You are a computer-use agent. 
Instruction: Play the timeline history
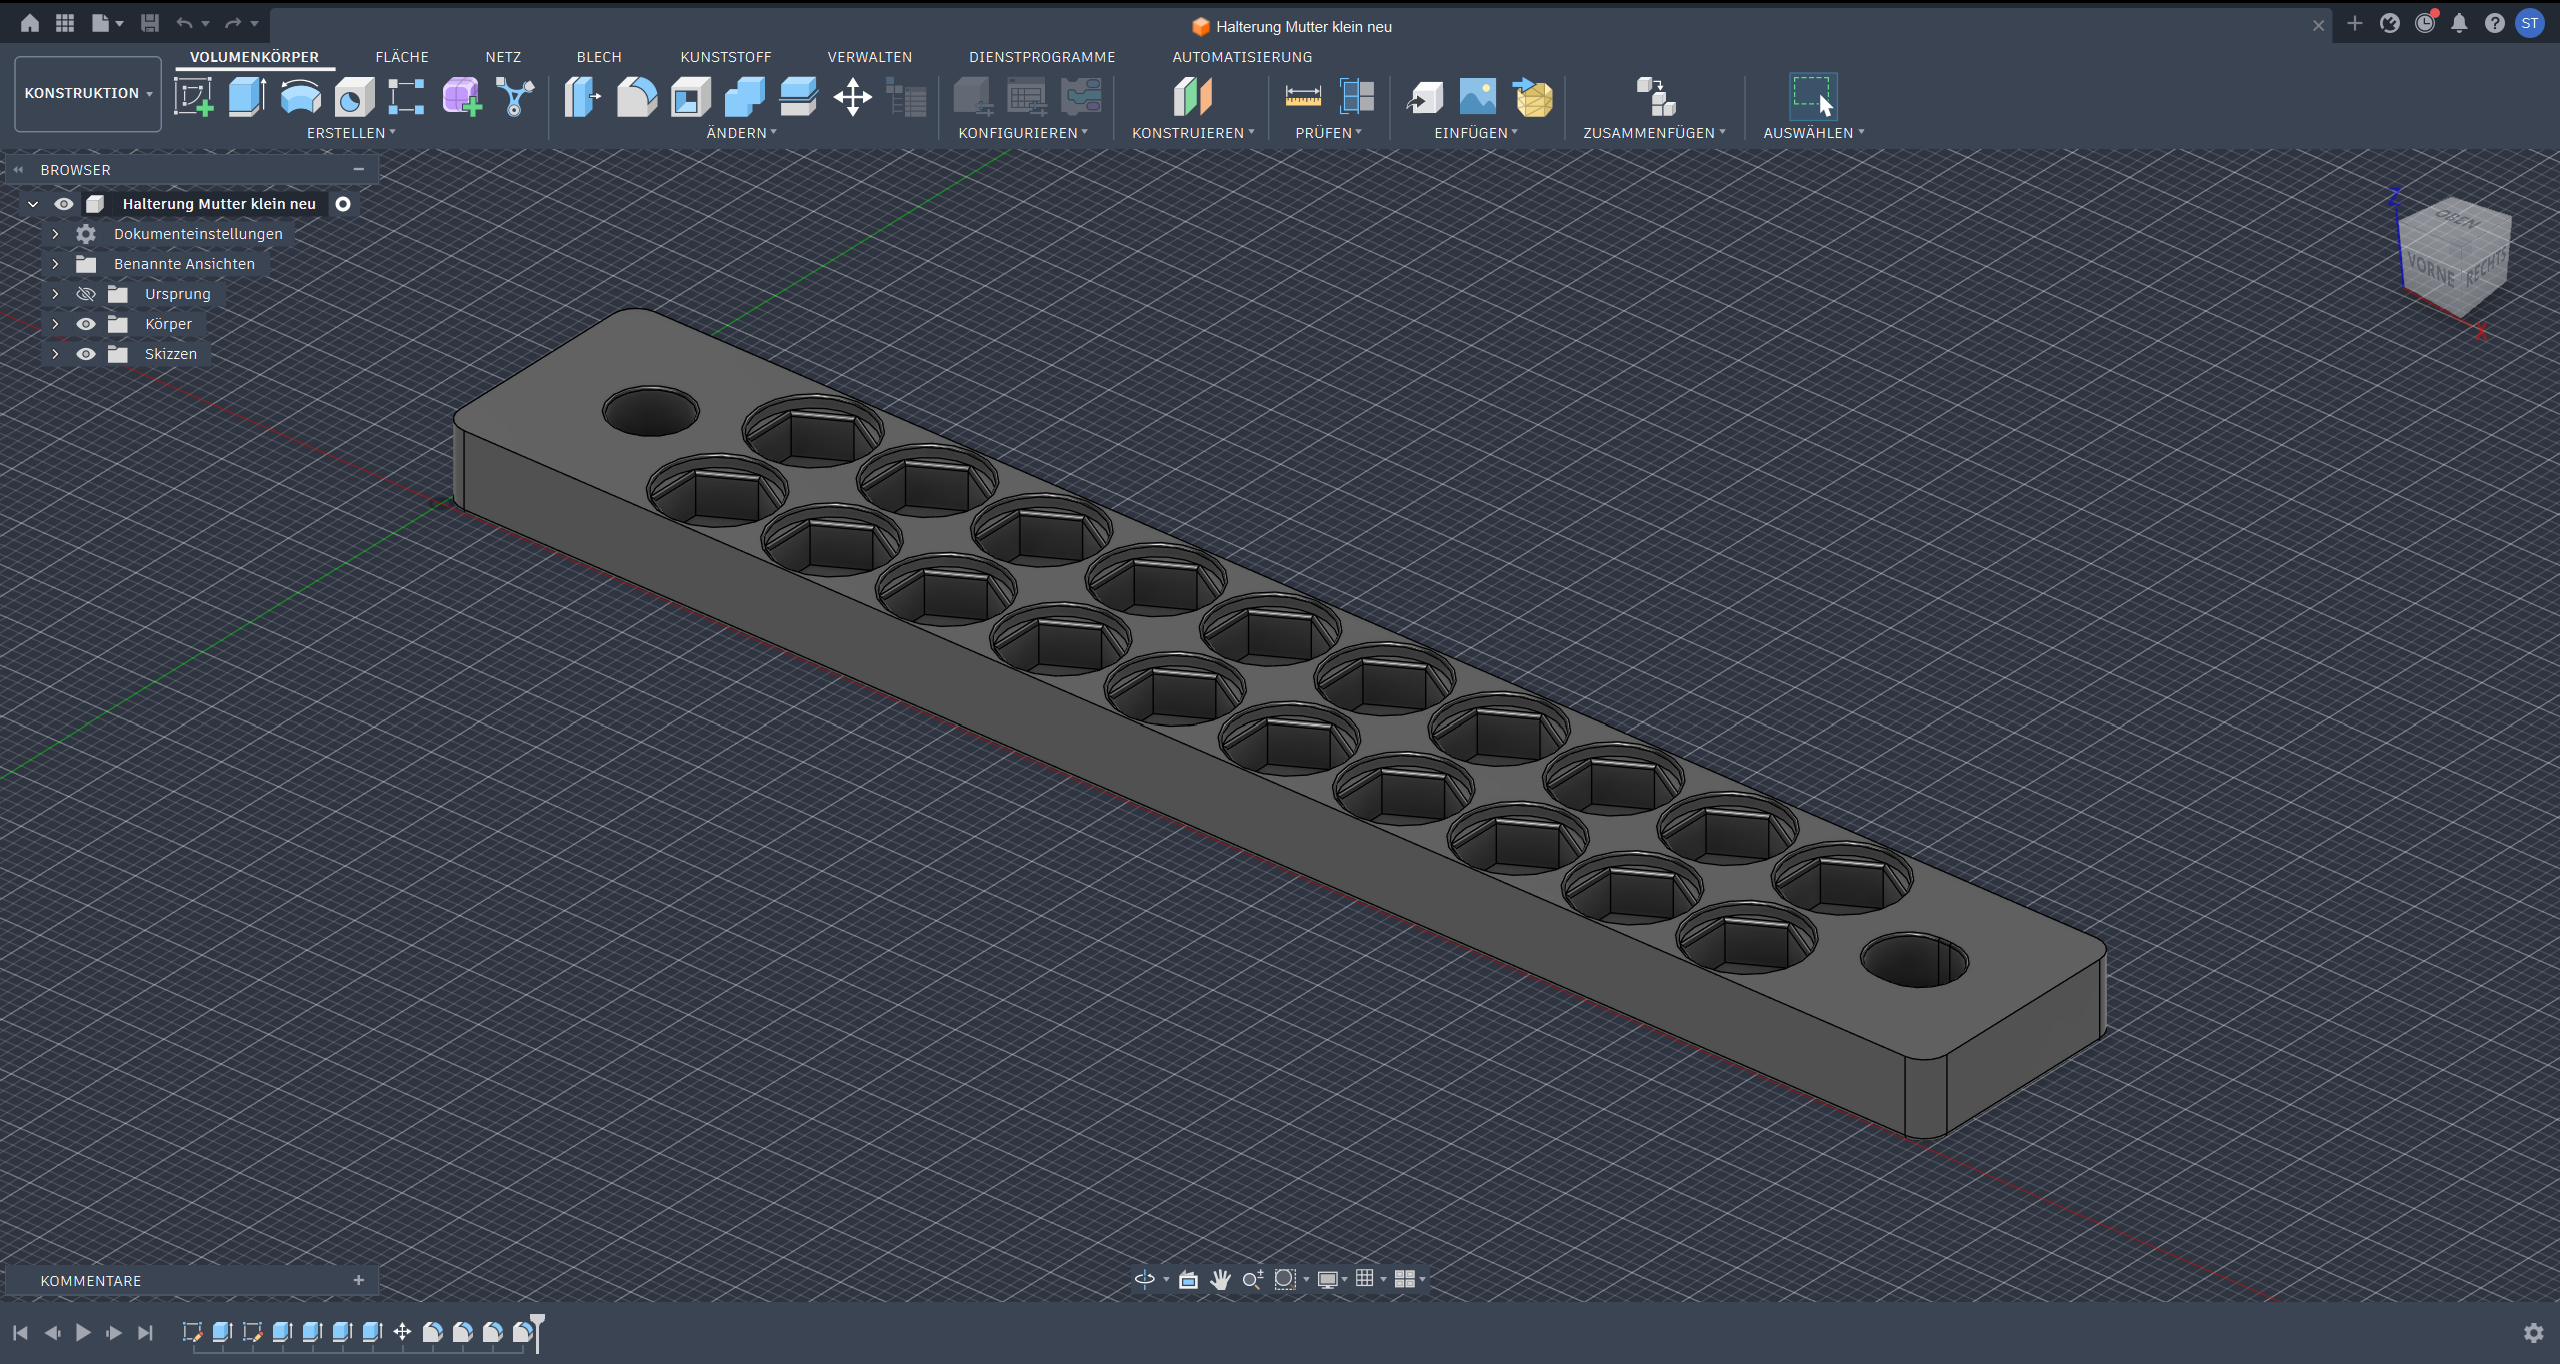(x=83, y=1332)
